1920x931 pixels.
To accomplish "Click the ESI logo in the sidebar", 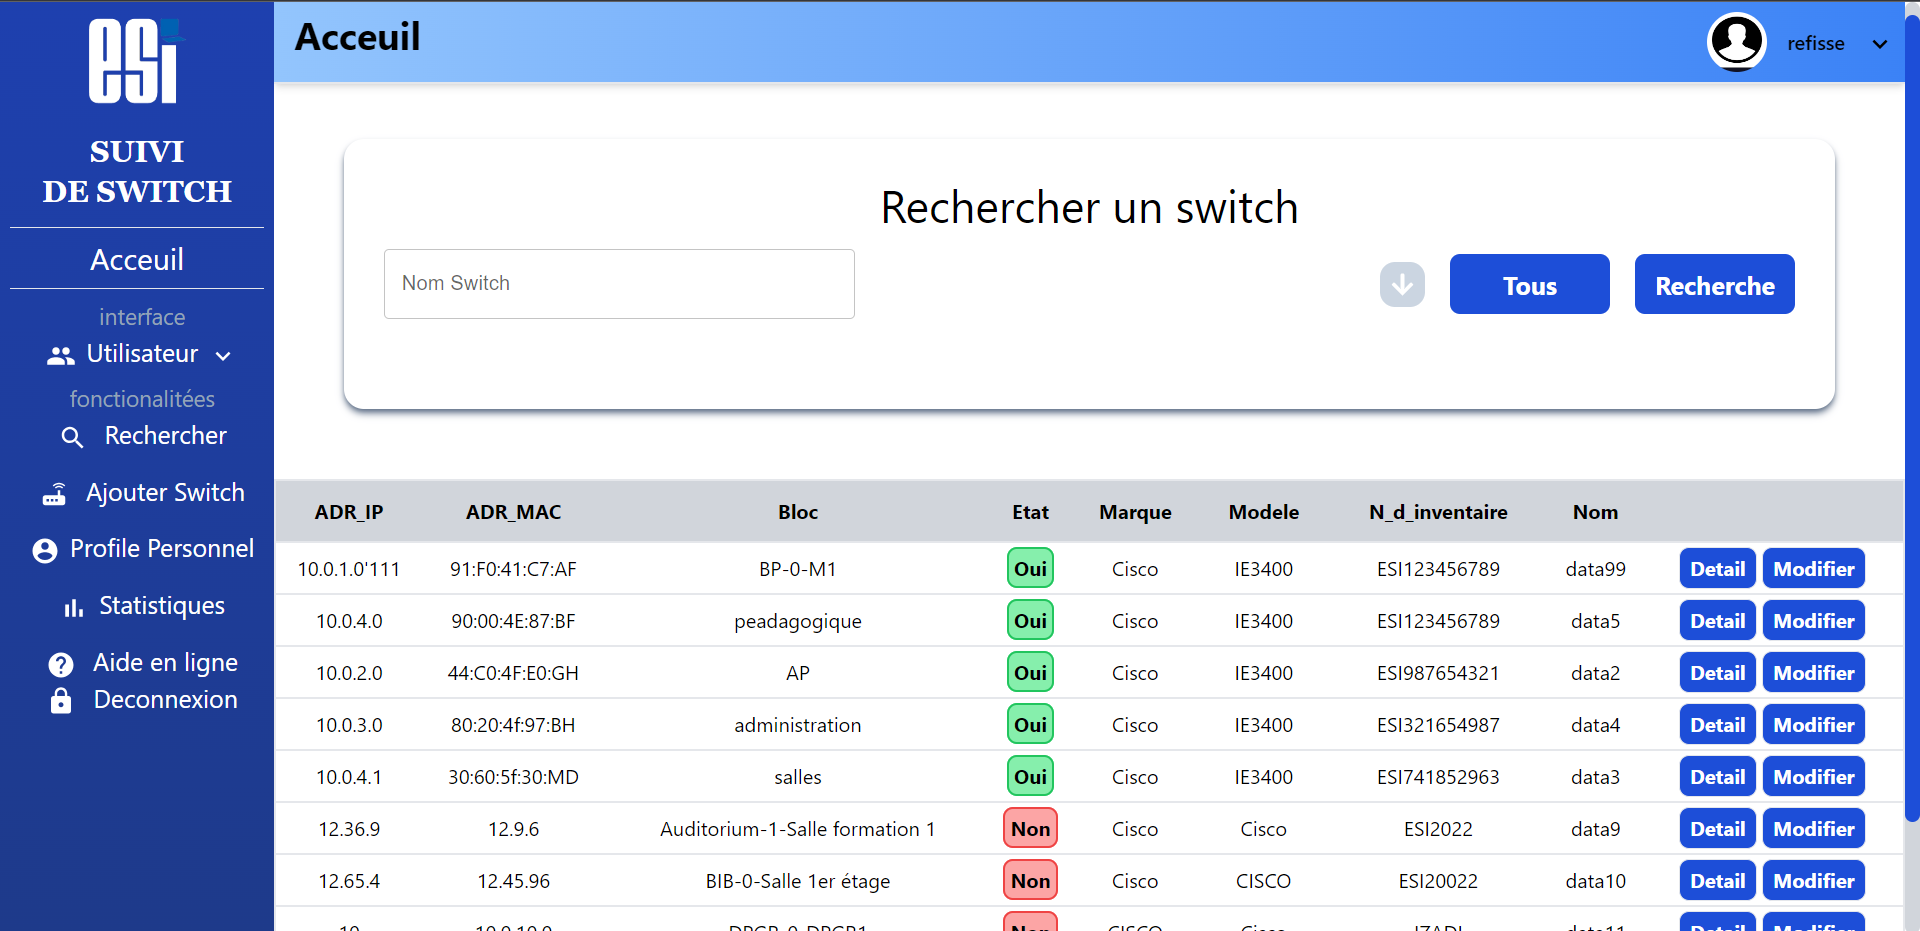I will (x=135, y=61).
